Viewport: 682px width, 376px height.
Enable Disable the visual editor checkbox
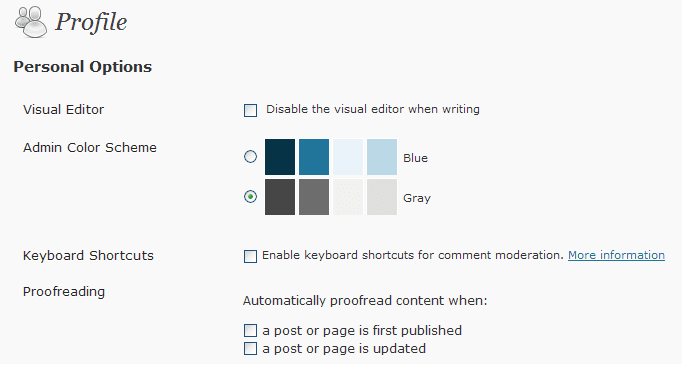(251, 111)
